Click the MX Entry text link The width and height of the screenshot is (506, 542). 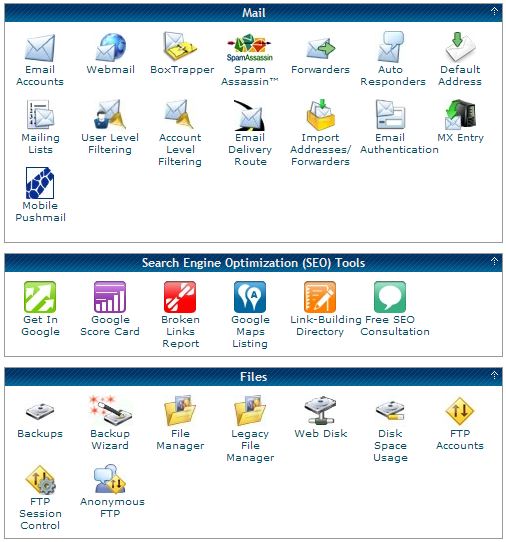[460, 138]
